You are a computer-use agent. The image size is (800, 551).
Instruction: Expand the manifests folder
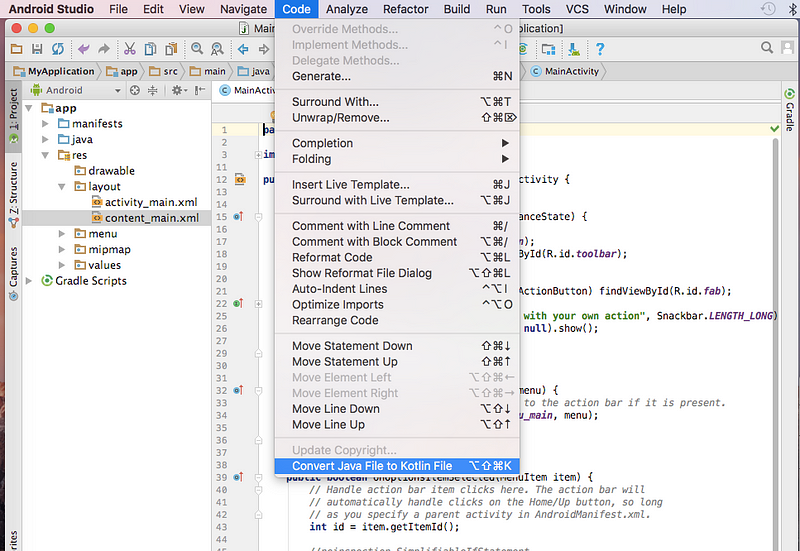pos(45,124)
